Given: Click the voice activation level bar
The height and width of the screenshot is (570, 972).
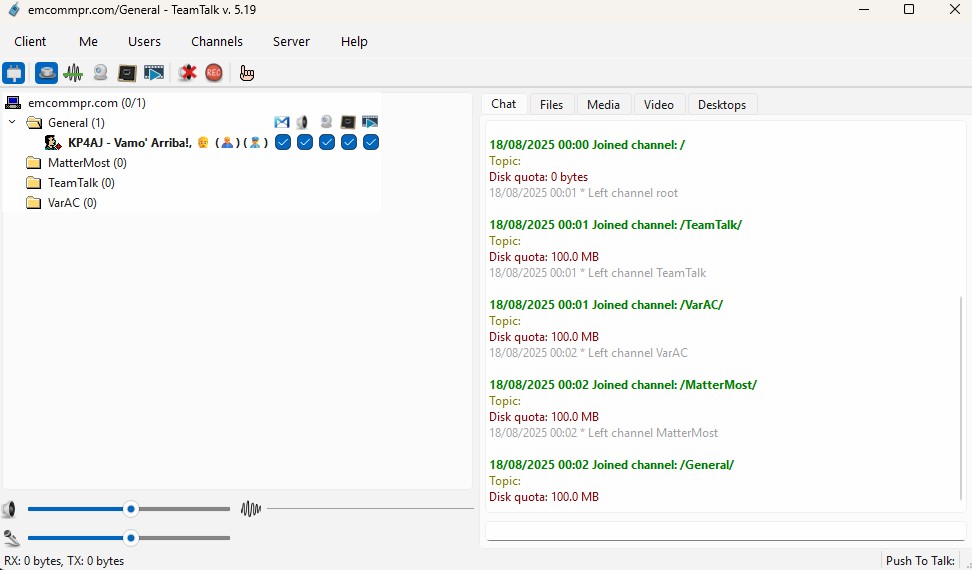Looking at the screenshot, I should pyautogui.click(x=371, y=509).
